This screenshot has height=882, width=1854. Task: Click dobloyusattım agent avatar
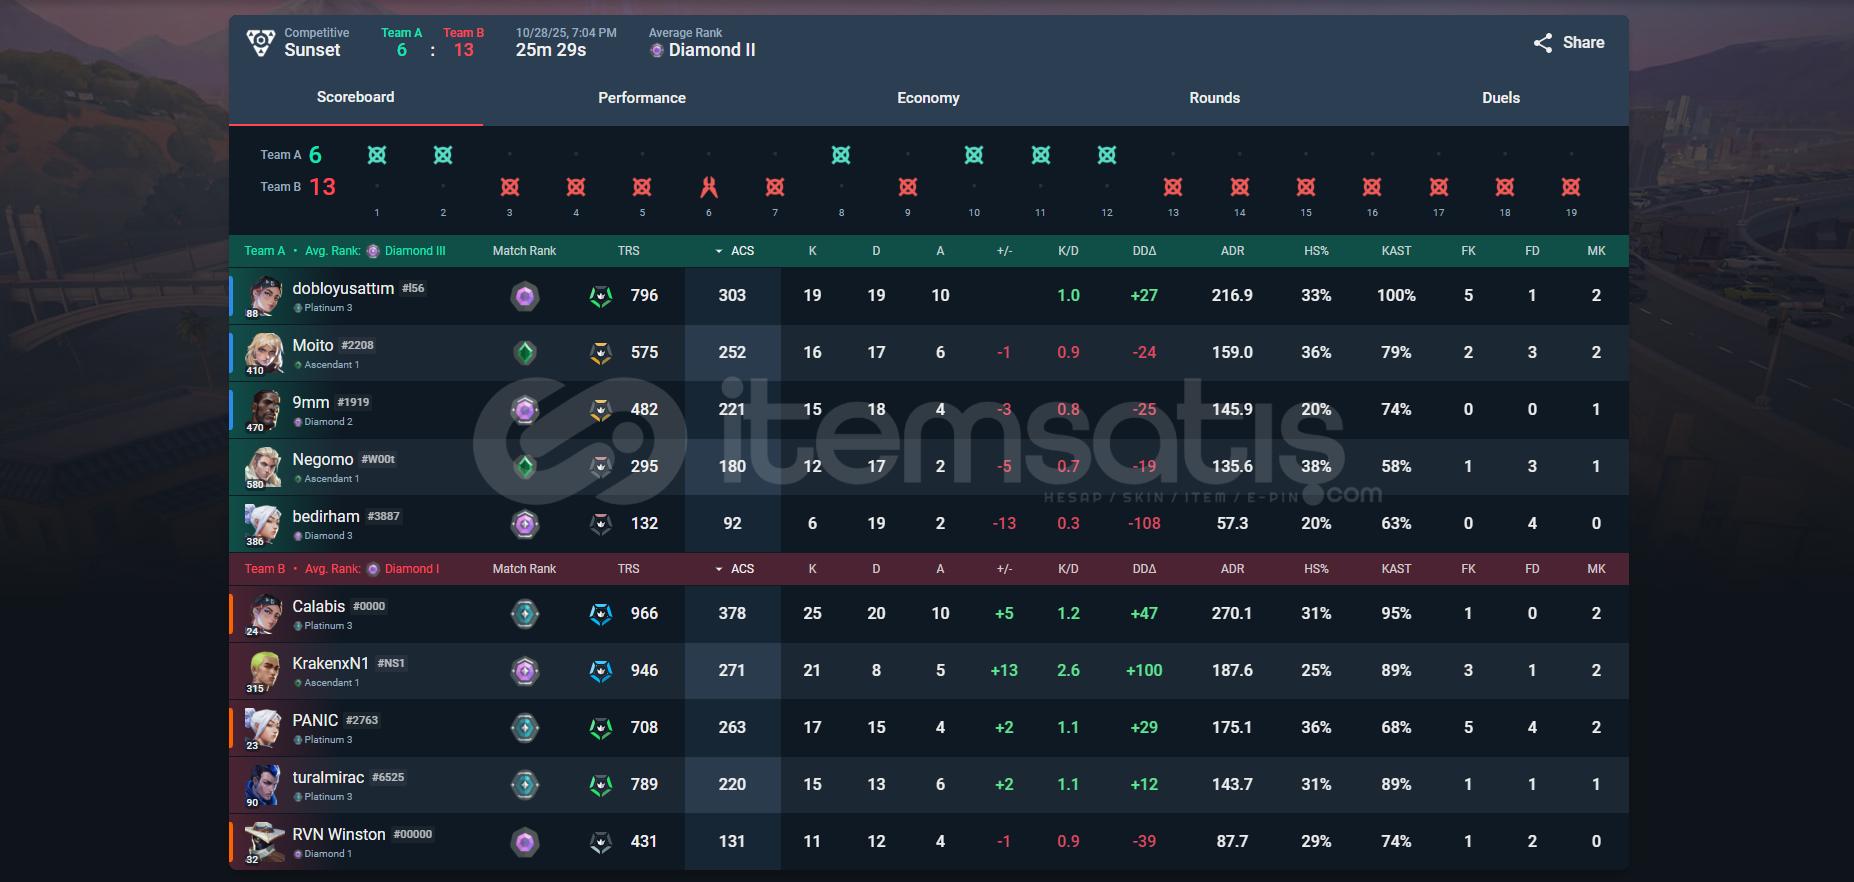click(264, 296)
